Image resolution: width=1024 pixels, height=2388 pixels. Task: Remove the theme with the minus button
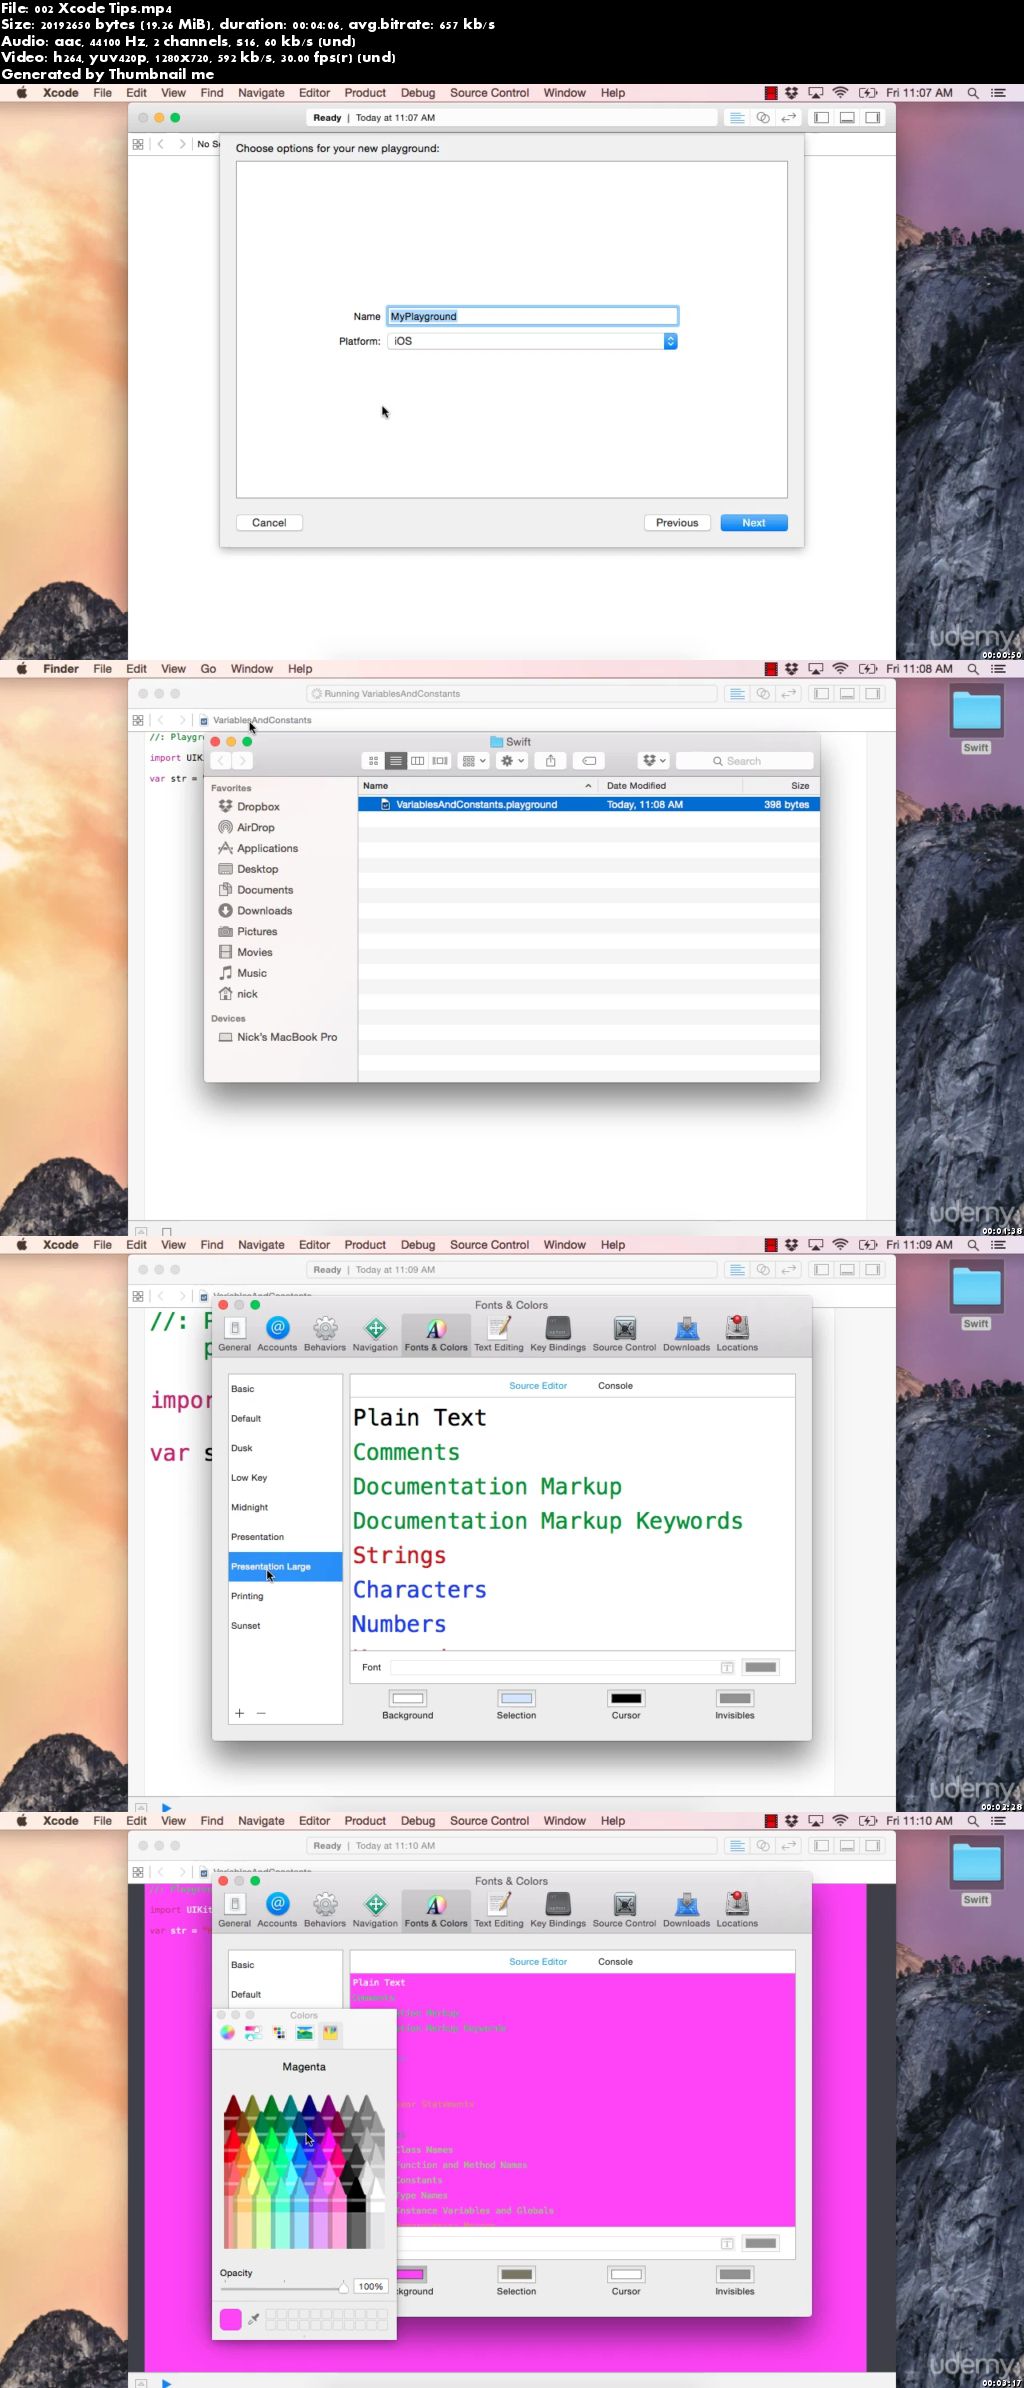click(261, 1713)
